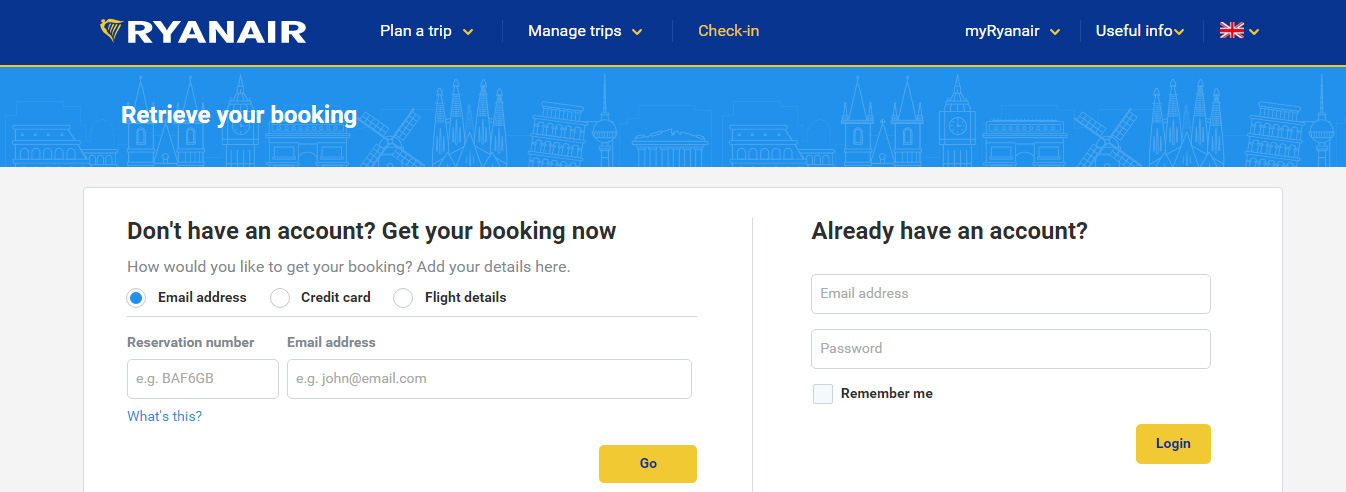The width and height of the screenshot is (1346, 492).
Task: Click the account Email address field
Action: (x=1010, y=294)
